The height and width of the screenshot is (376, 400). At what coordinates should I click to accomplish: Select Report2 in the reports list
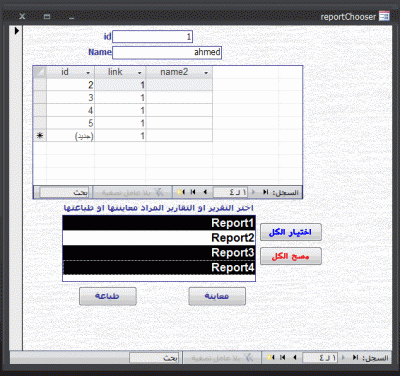click(159, 238)
